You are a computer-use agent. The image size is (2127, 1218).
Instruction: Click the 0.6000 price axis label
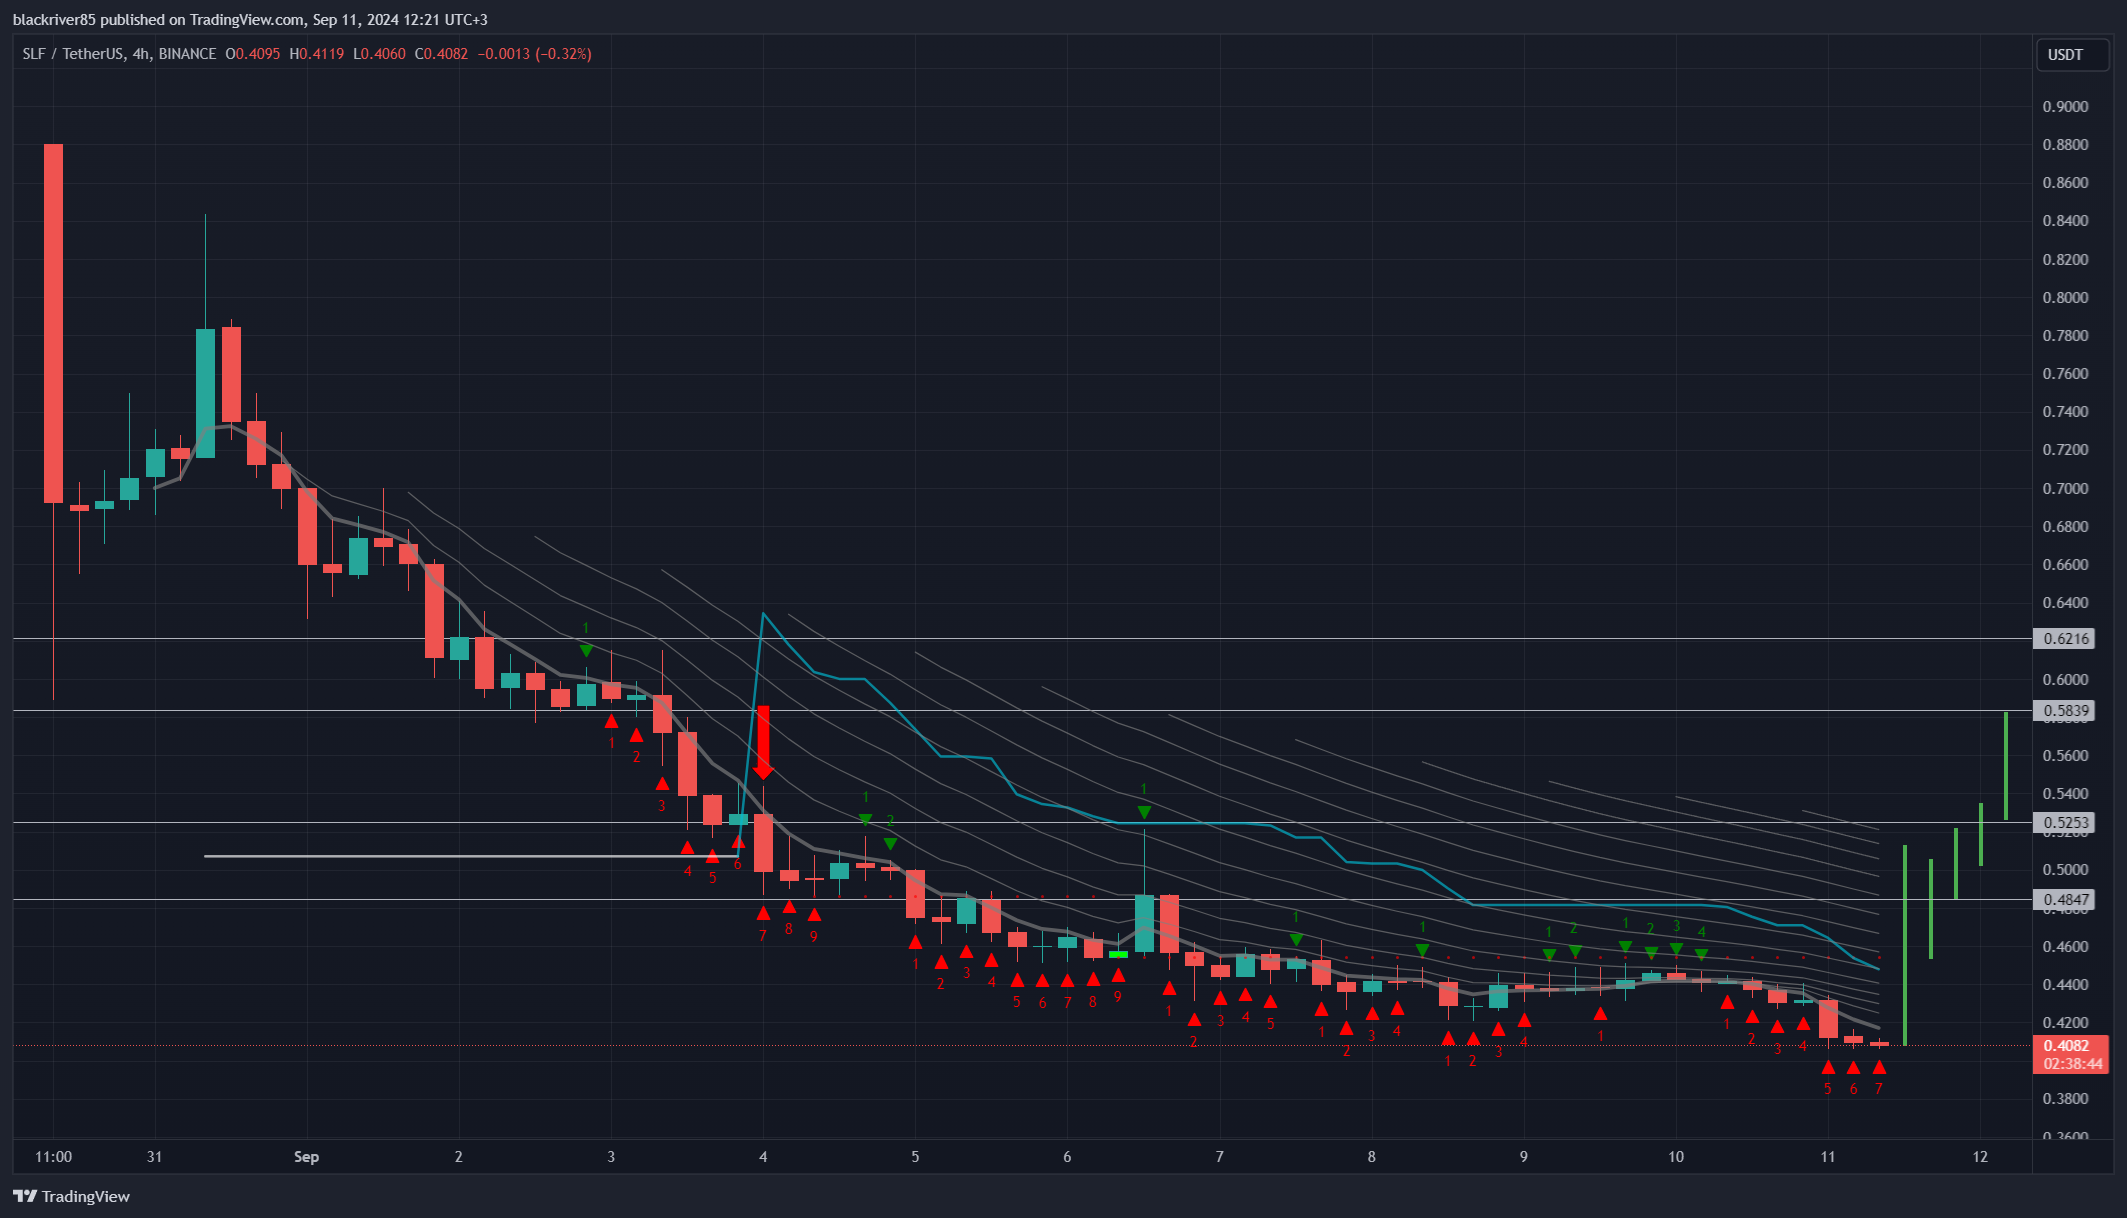coord(2065,679)
